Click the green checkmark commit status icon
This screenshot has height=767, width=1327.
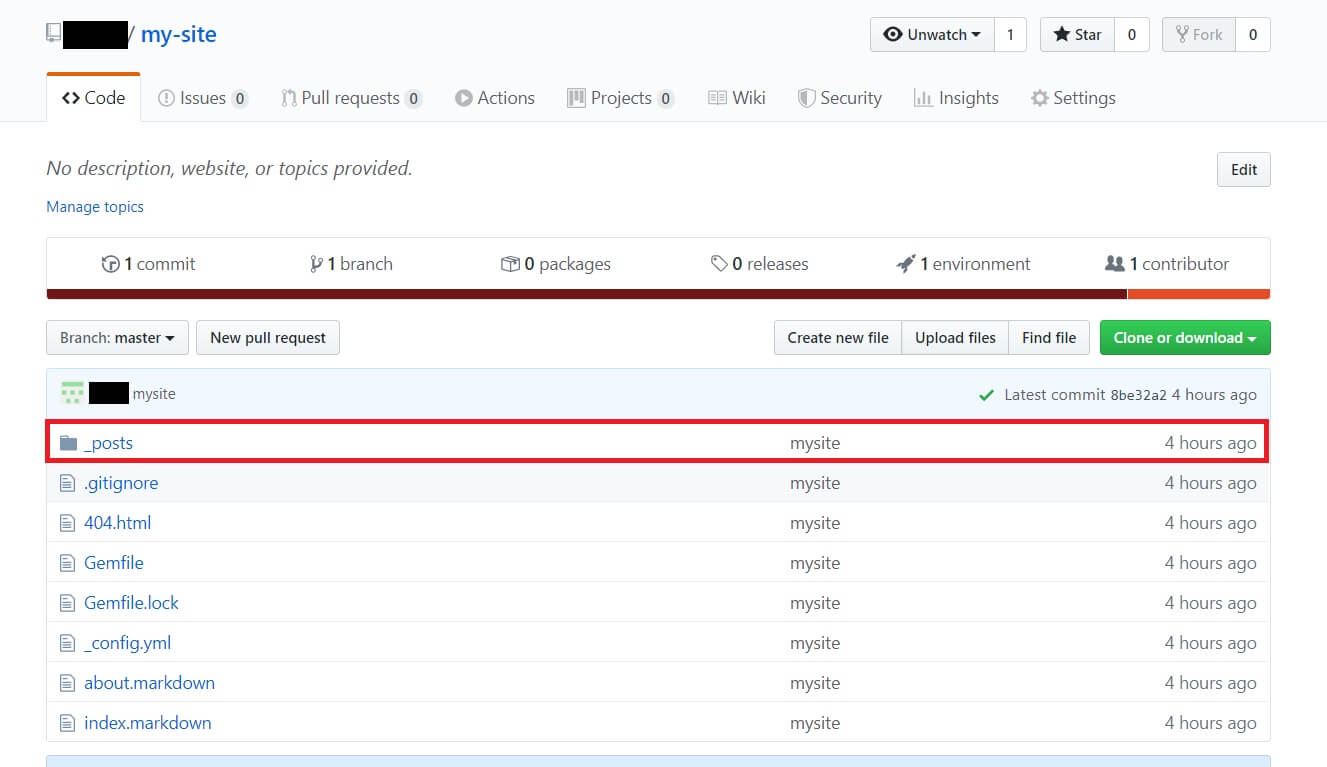point(987,395)
